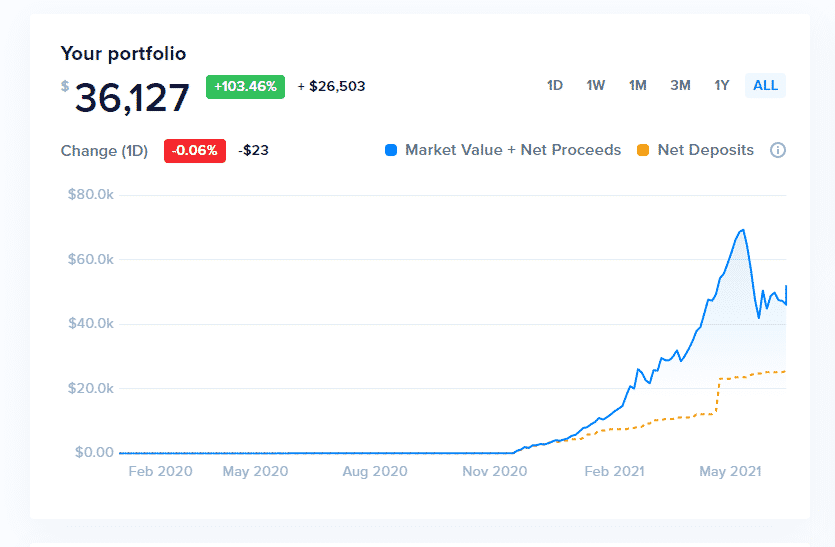Click the blue Market Value legend dot
Viewport: 835px width, 547px height.
click(391, 150)
